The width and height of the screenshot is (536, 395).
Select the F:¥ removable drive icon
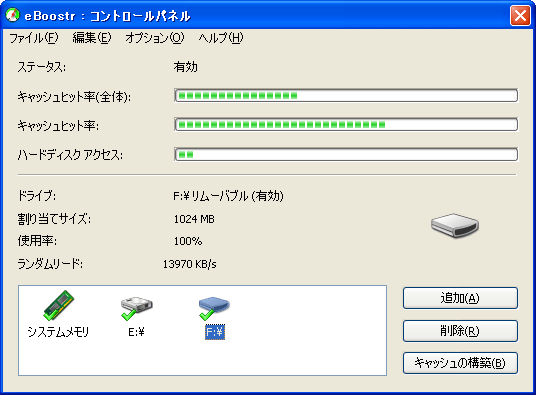[x=214, y=308]
